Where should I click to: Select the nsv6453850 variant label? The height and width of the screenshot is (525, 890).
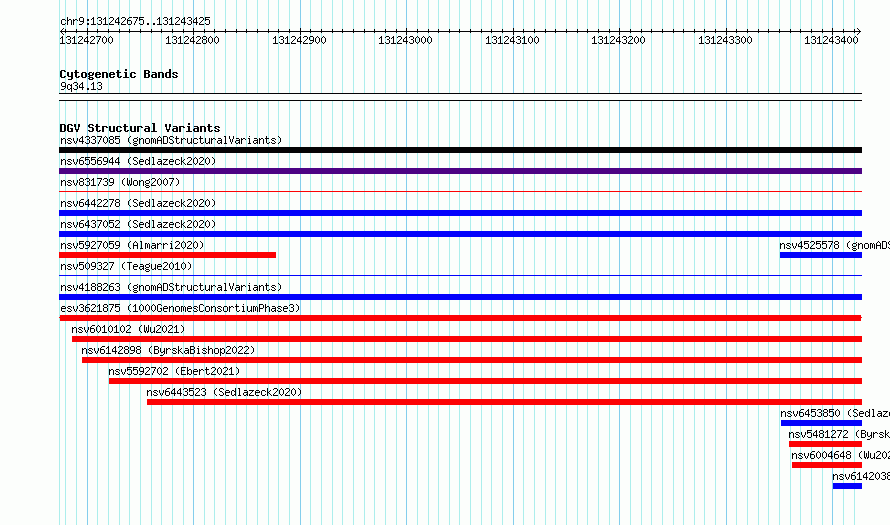pyautogui.click(x=835, y=413)
